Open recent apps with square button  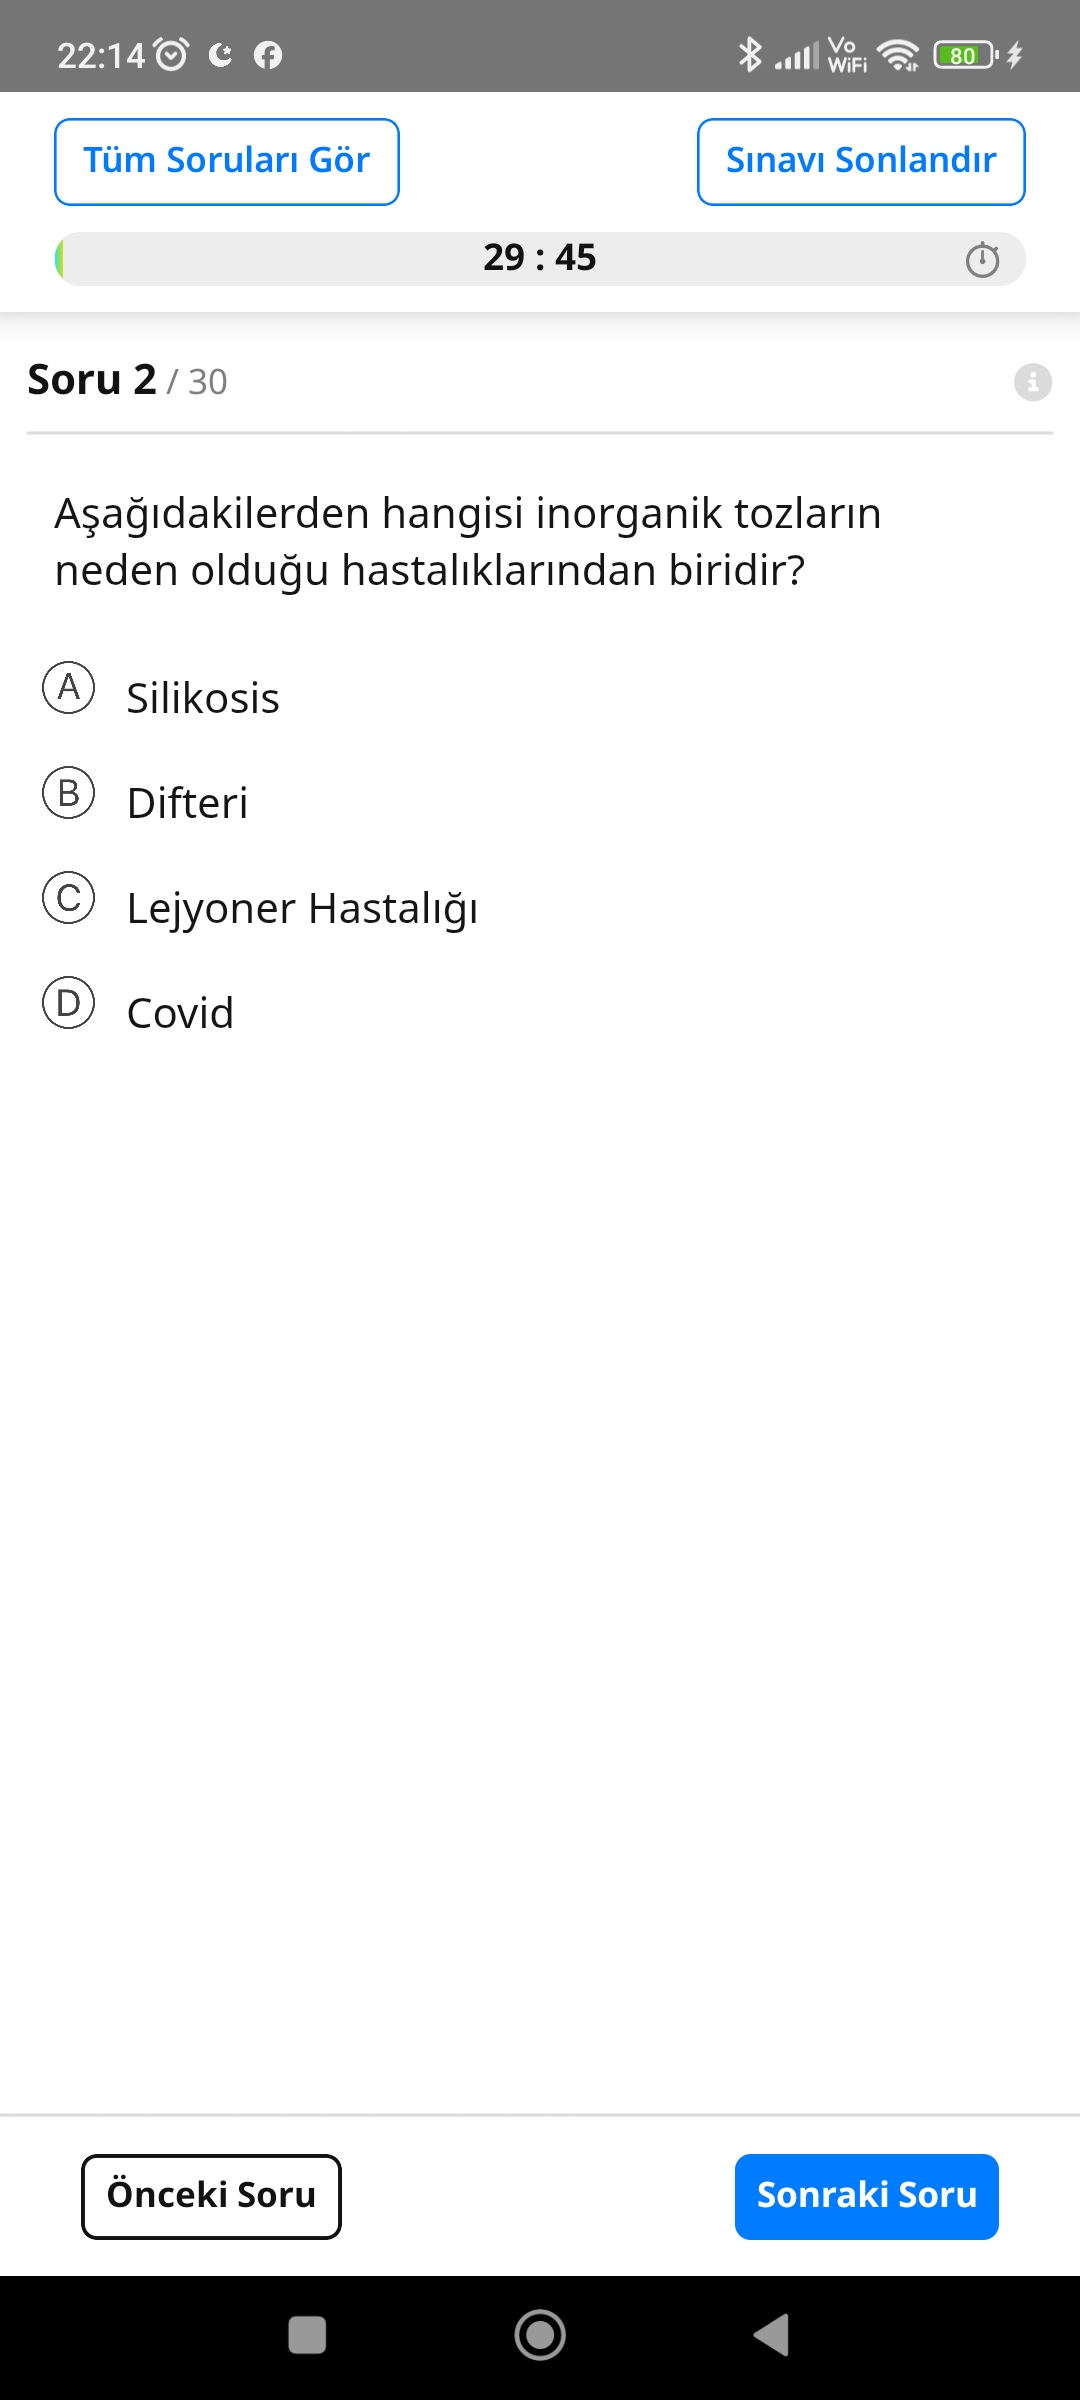(307, 2335)
